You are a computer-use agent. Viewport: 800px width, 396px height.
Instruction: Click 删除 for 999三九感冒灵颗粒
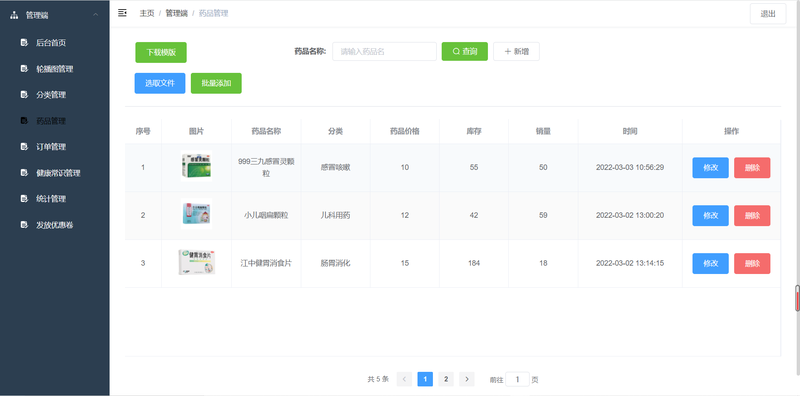click(x=752, y=168)
